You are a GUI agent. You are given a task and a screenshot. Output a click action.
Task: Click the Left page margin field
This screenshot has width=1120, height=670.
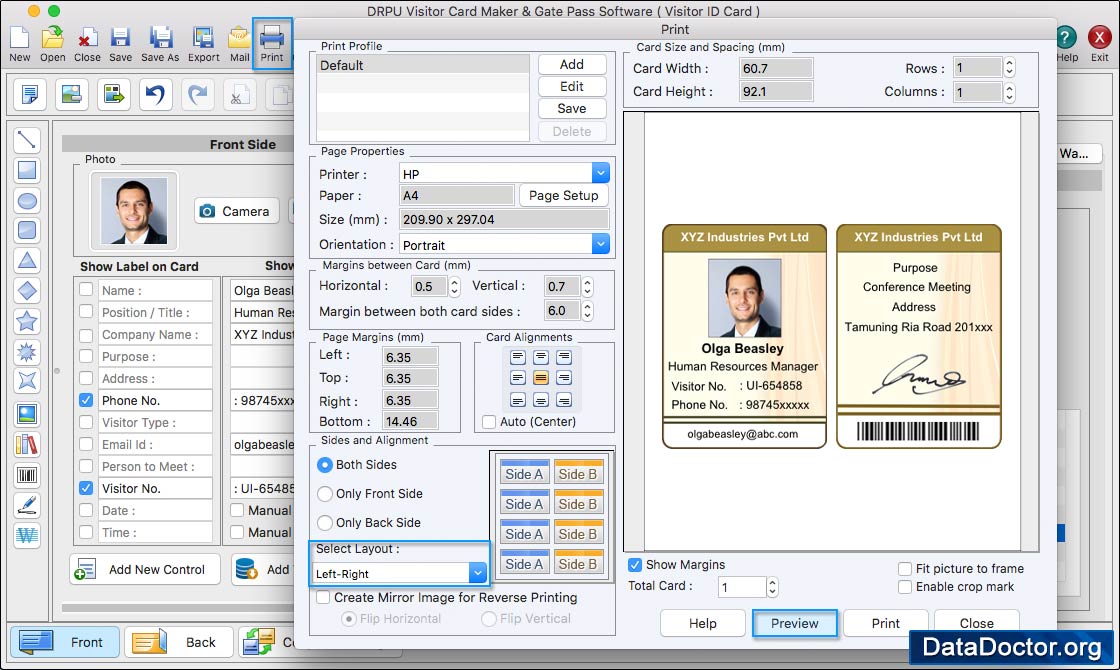click(410, 356)
